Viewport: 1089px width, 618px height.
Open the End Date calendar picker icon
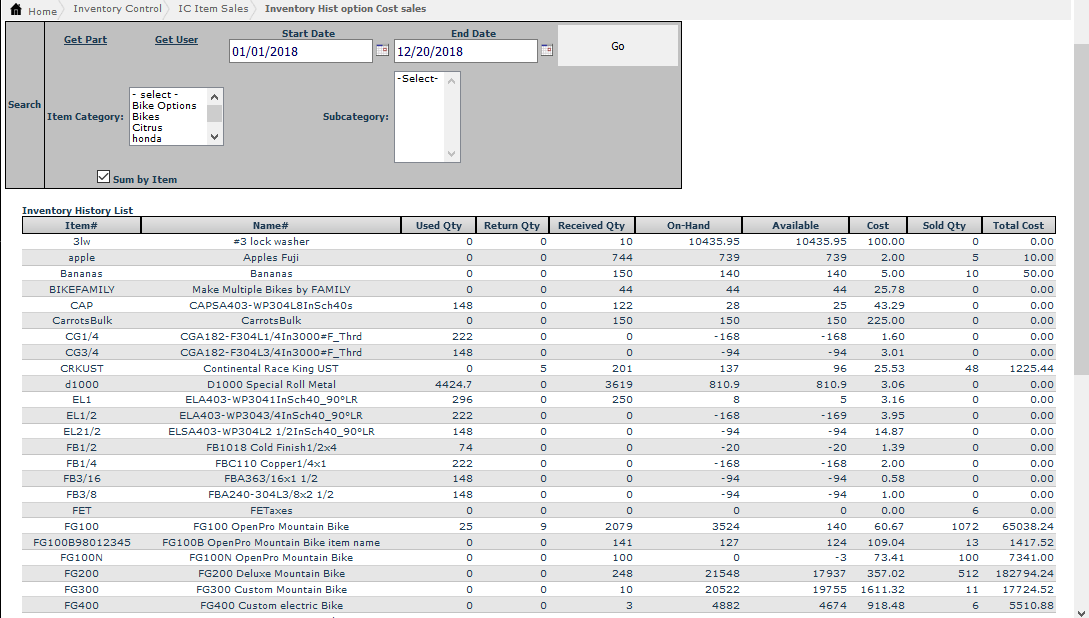coord(546,50)
